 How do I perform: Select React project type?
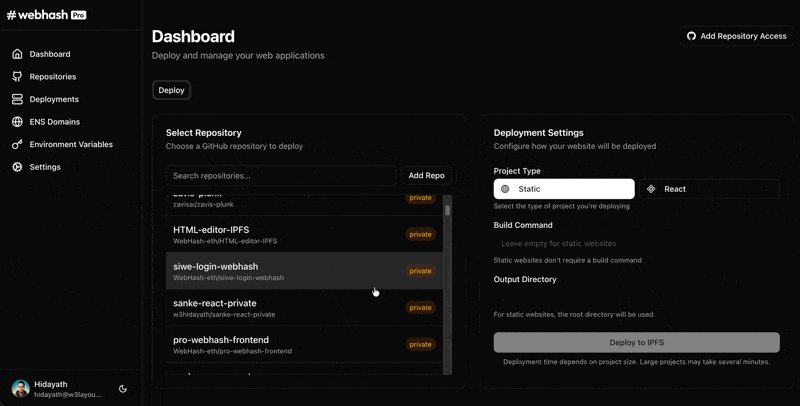[x=709, y=189]
